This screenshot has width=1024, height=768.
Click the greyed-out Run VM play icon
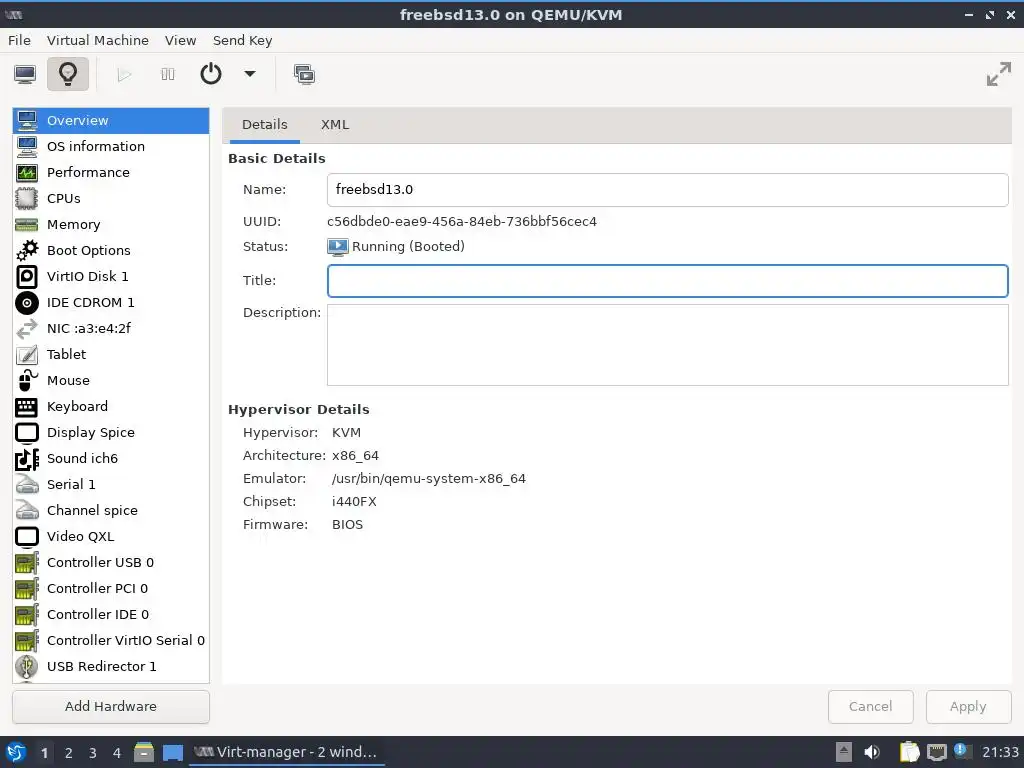pos(124,74)
